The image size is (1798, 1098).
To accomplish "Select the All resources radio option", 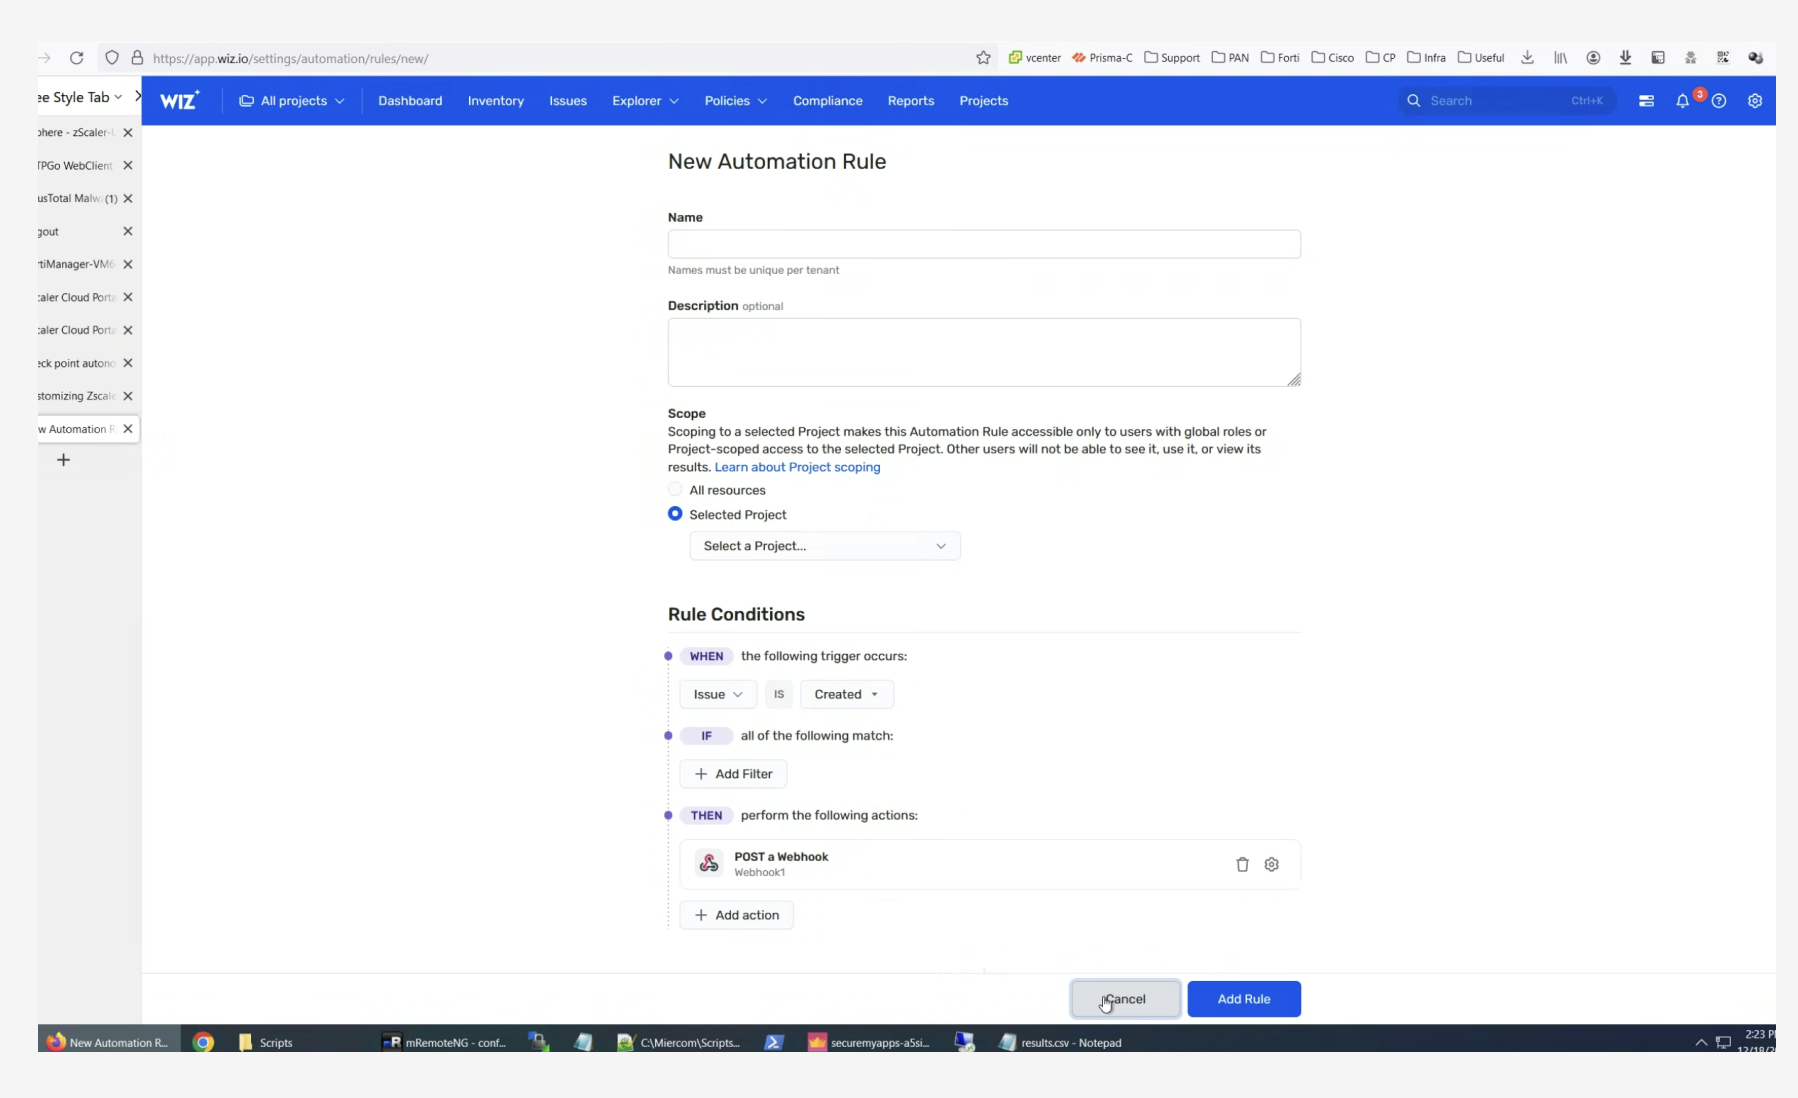I will coord(675,489).
